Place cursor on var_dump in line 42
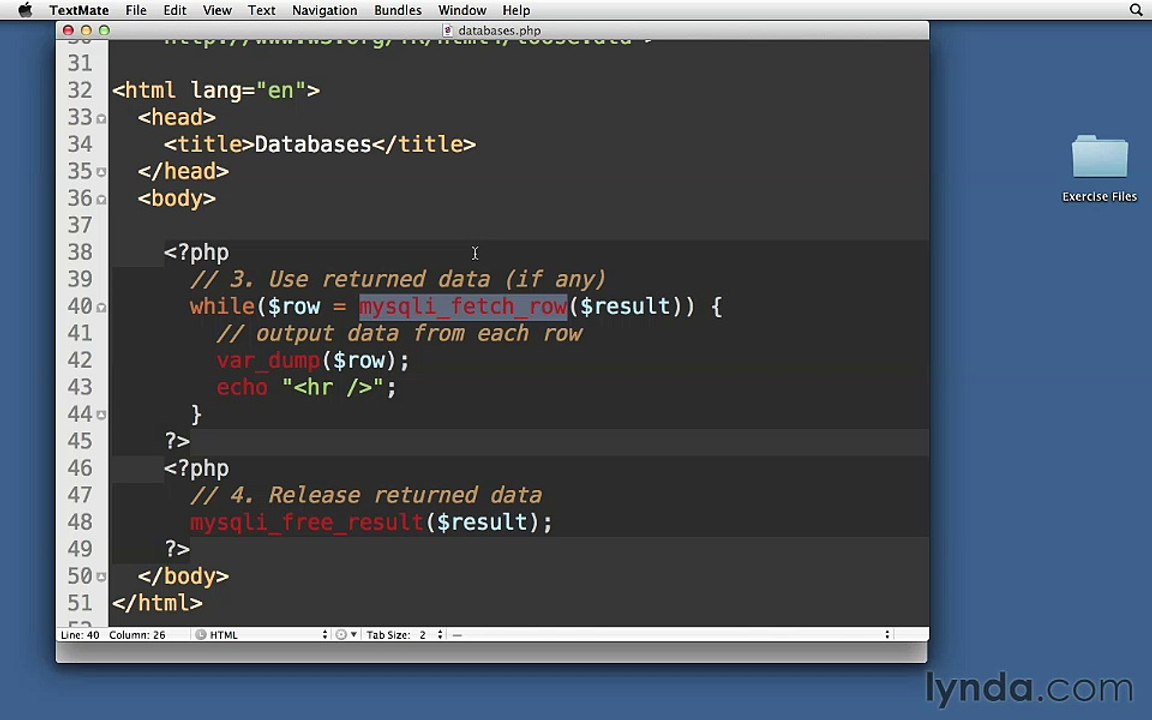The image size is (1152, 720). click(x=268, y=360)
